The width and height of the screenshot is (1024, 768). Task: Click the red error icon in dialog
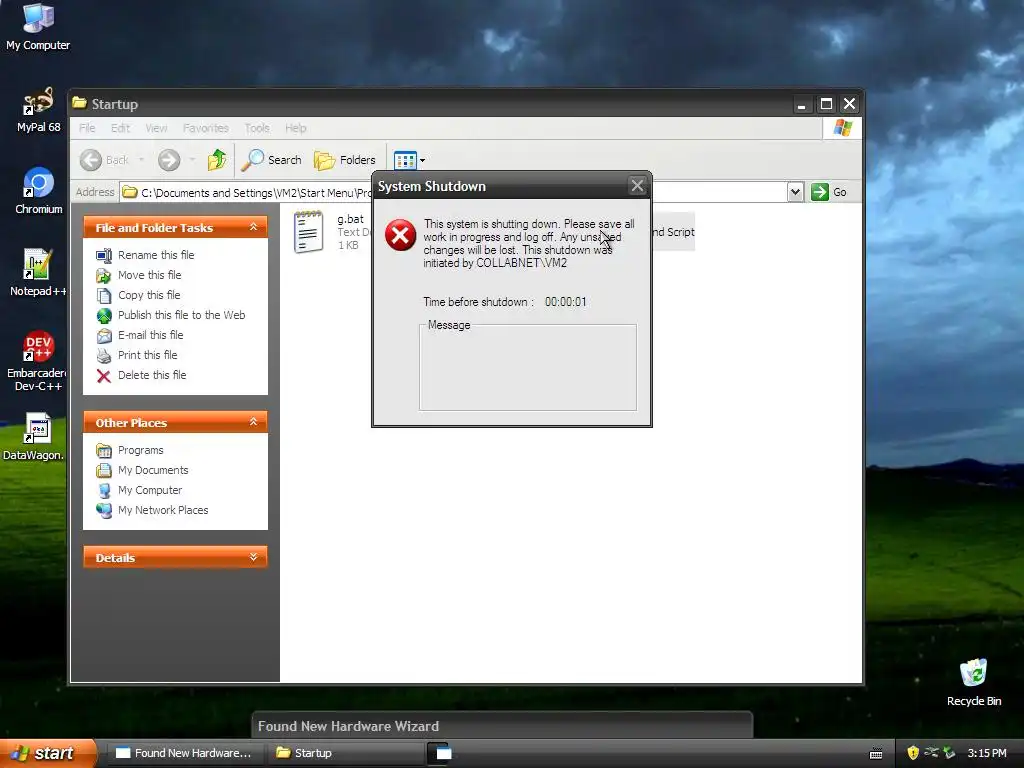(400, 235)
